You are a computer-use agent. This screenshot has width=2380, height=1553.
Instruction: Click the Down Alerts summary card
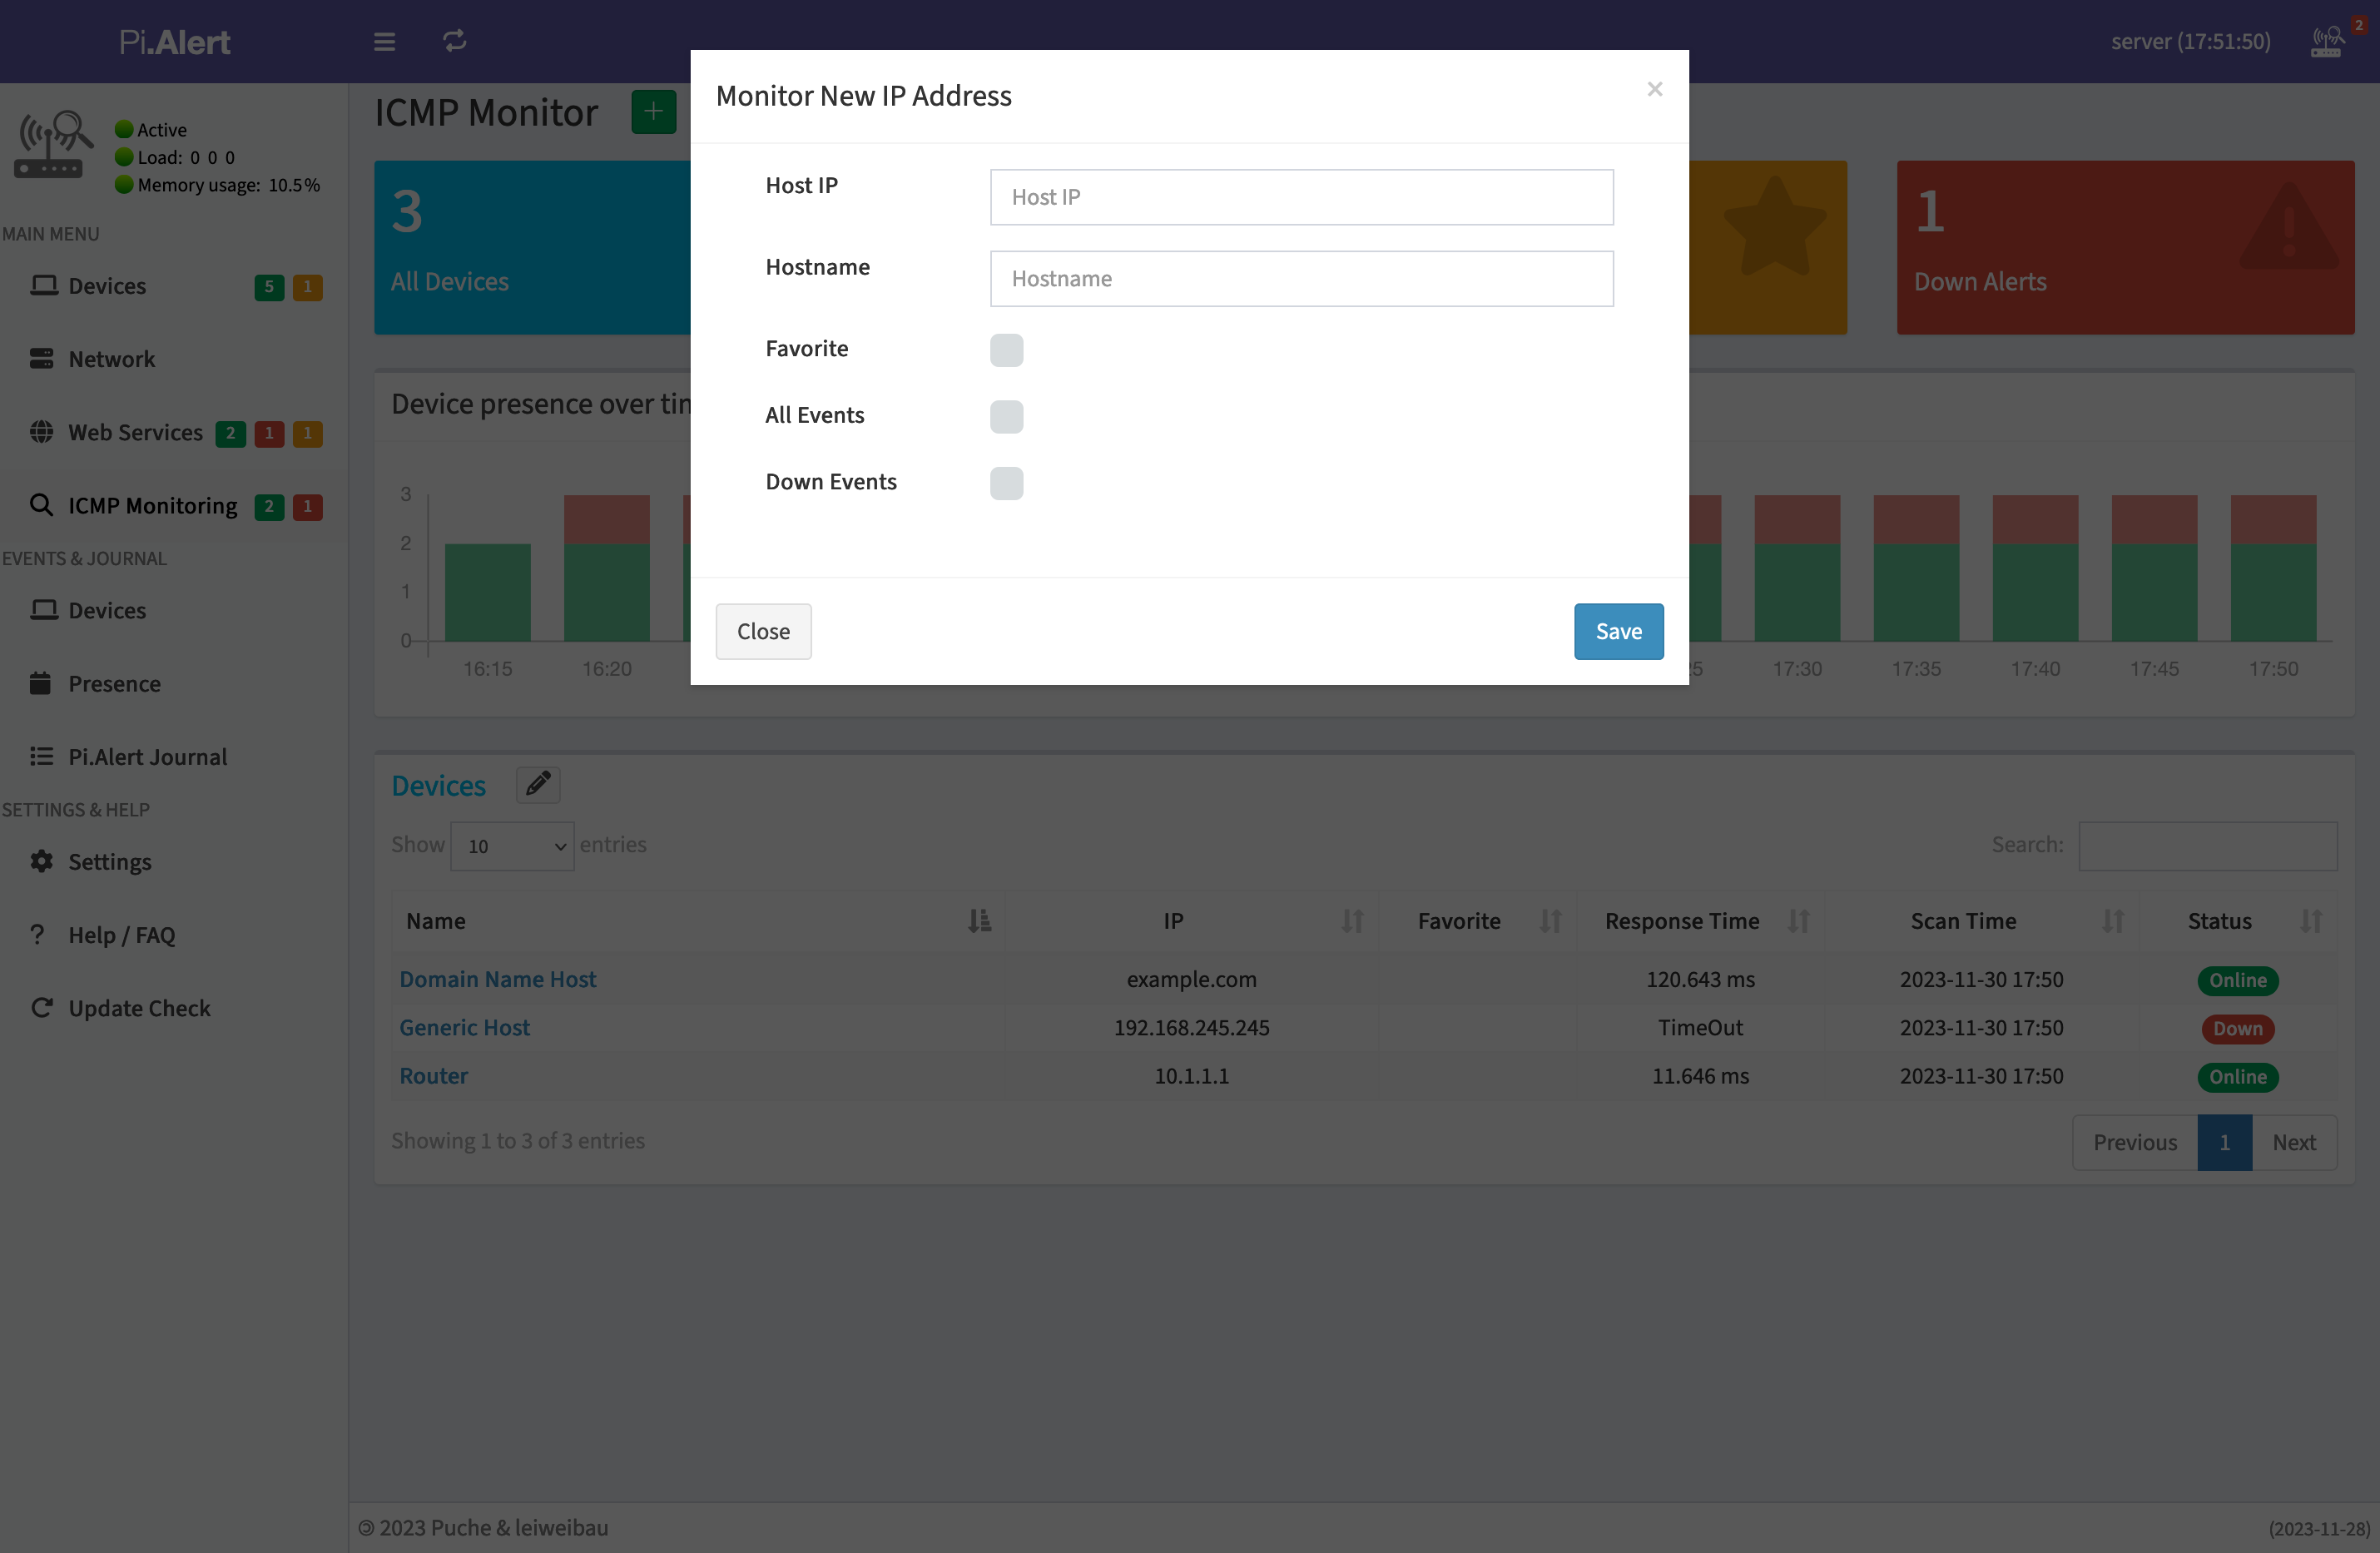tap(2125, 247)
